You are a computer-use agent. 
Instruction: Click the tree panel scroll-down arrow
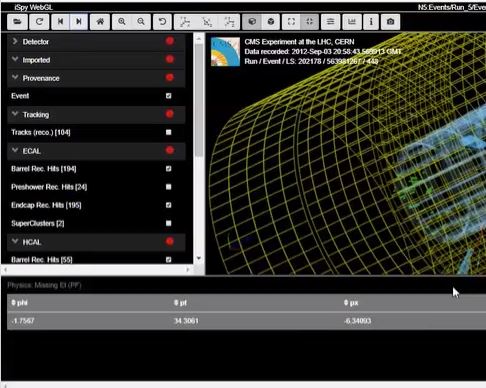[x=199, y=258]
